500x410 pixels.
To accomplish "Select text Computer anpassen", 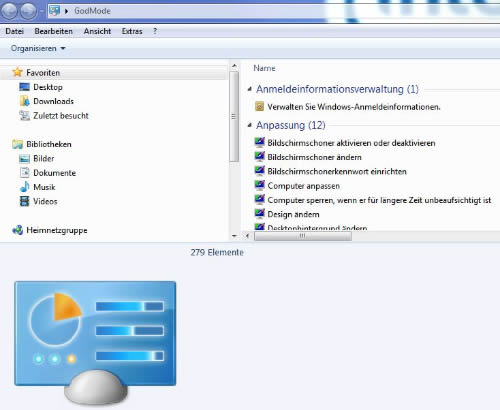I will 303,186.
